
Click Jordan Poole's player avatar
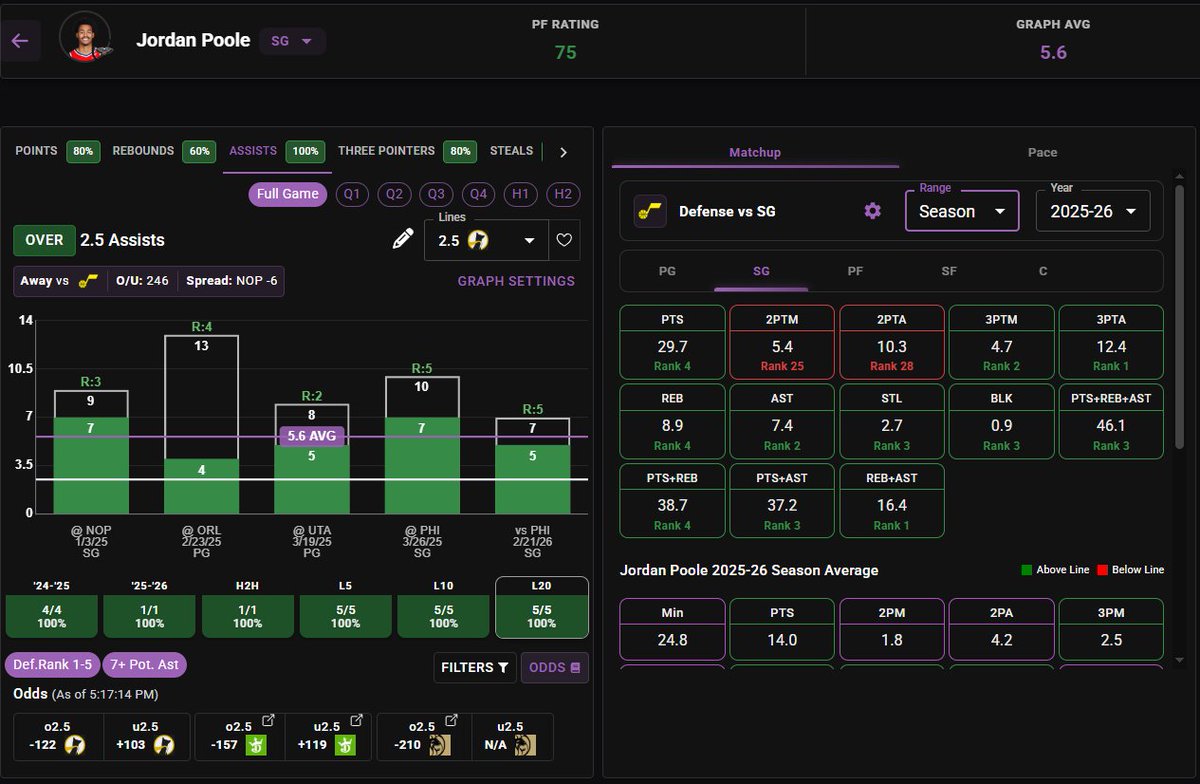coord(85,37)
